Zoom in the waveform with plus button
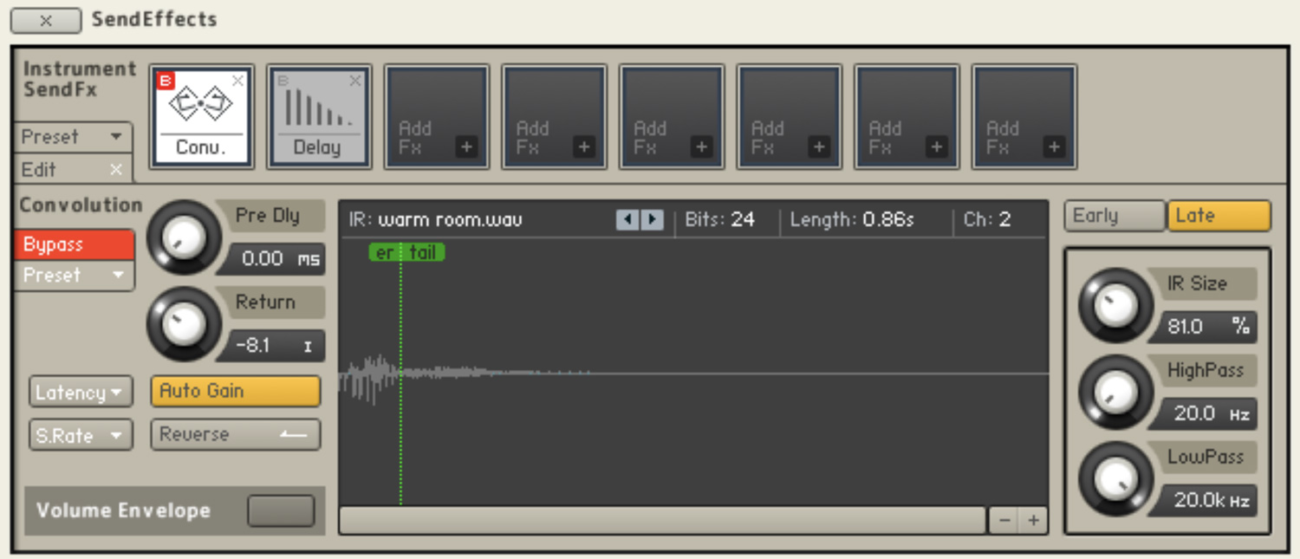The height and width of the screenshot is (559, 1300). point(1033,520)
